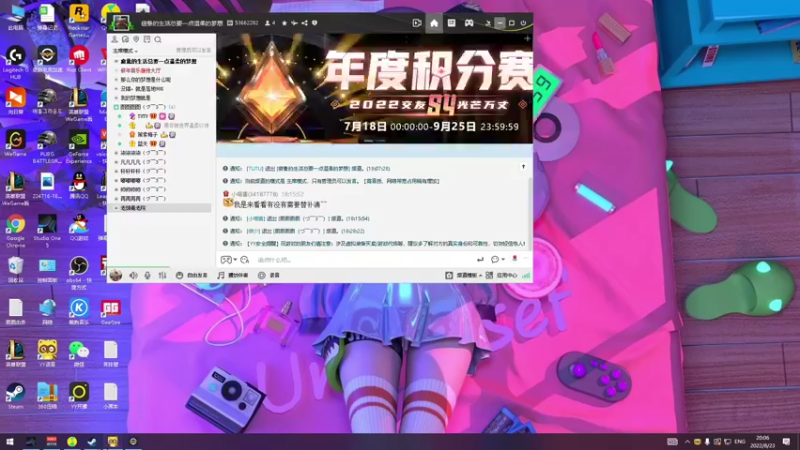Switch the ENG input language indicator
Image resolution: width=800 pixels, height=450 pixels.
(x=740, y=442)
